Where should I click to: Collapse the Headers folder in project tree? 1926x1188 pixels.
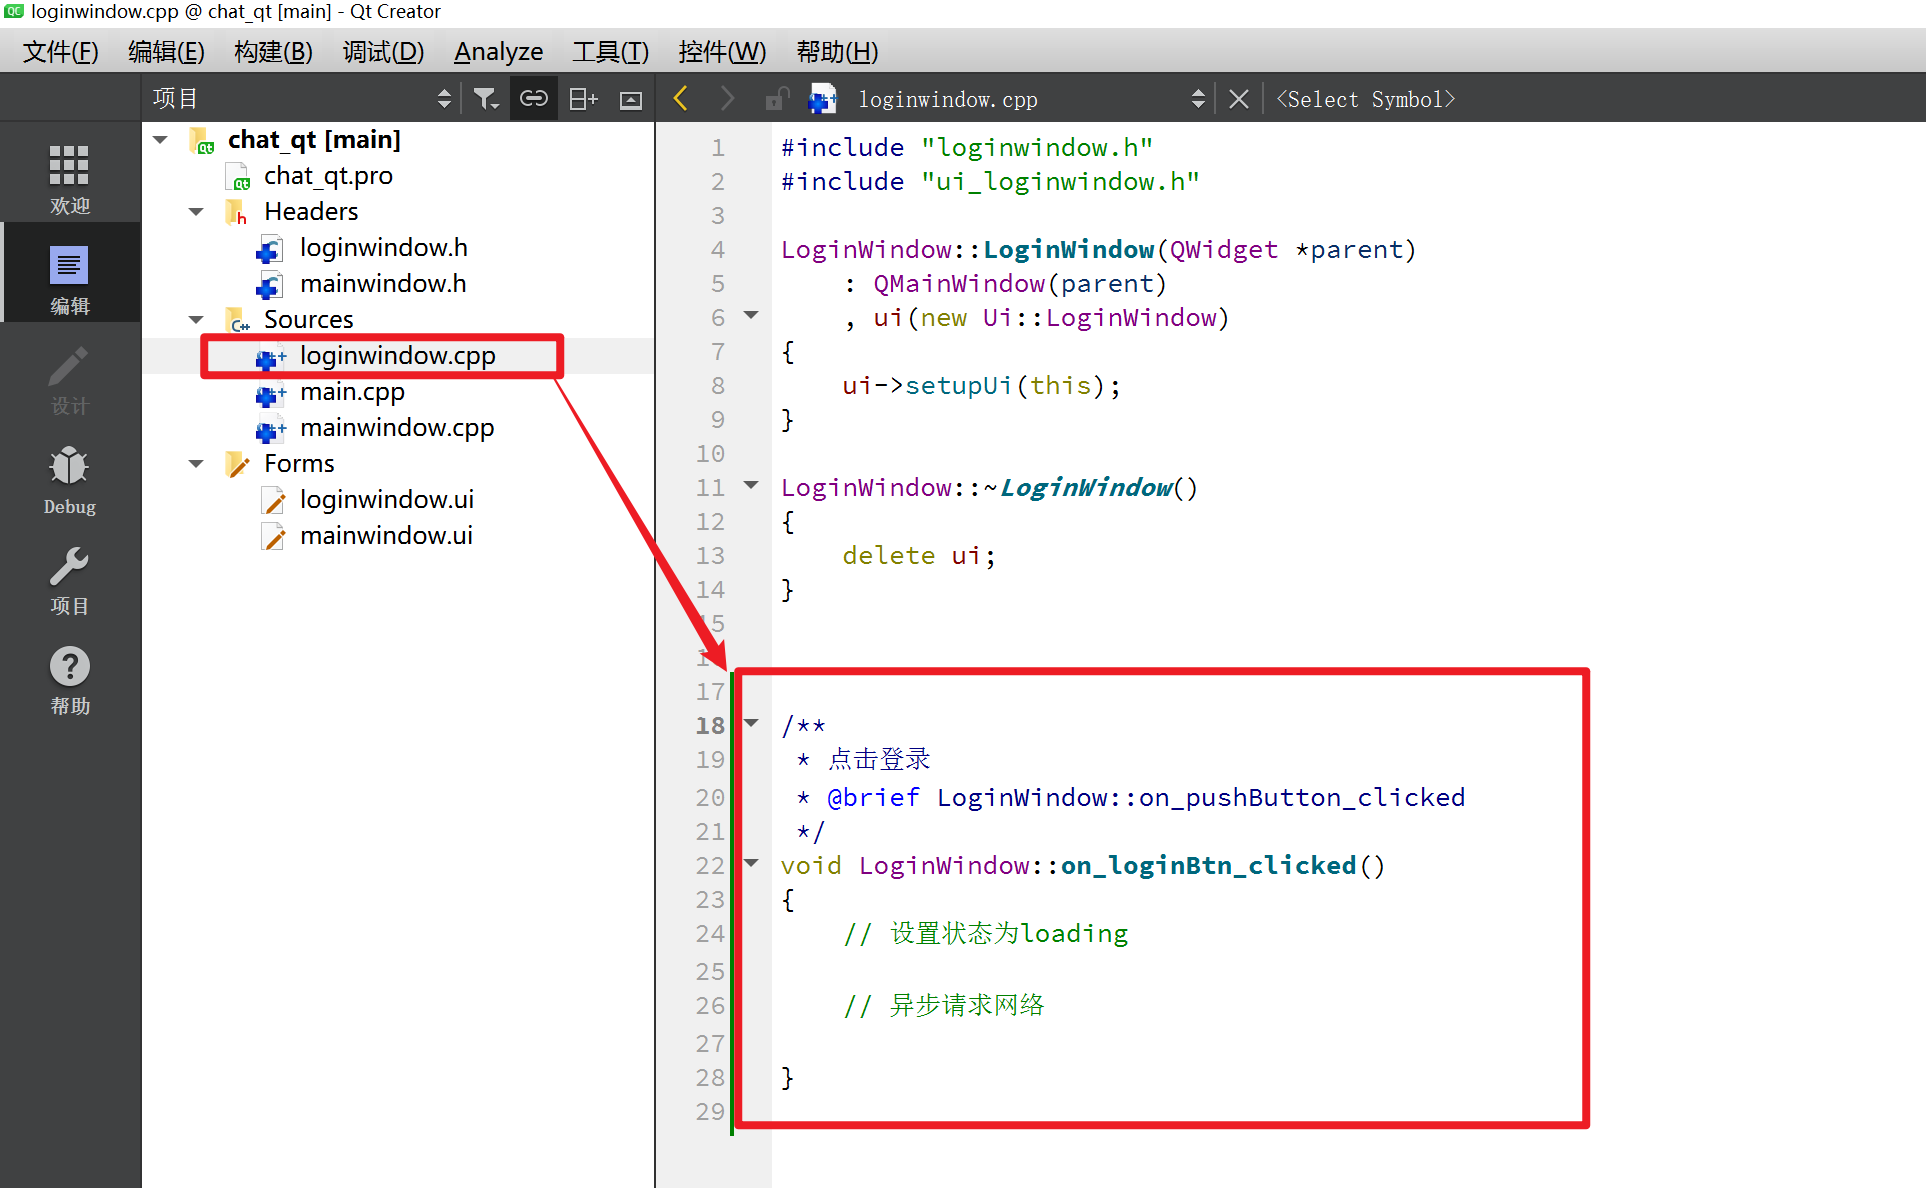click(196, 212)
